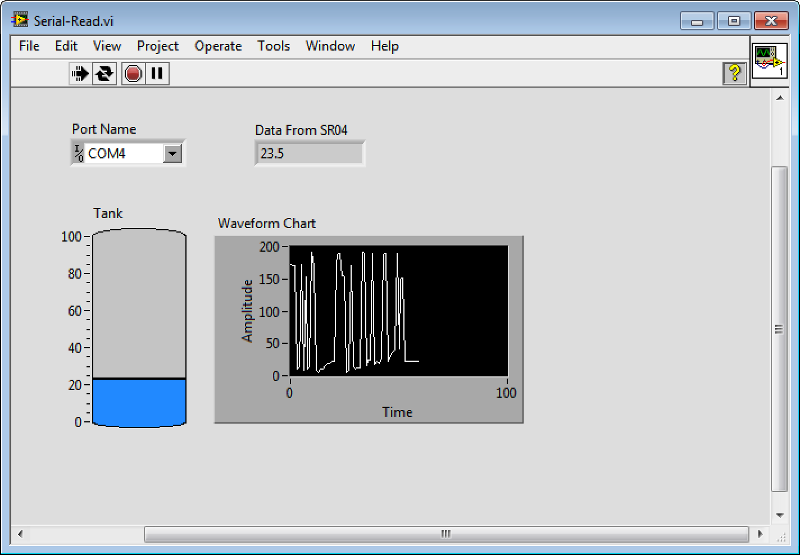Minimize the Serial-Read.vi window
Screen dimensions: 800x555
click(x=697, y=21)
